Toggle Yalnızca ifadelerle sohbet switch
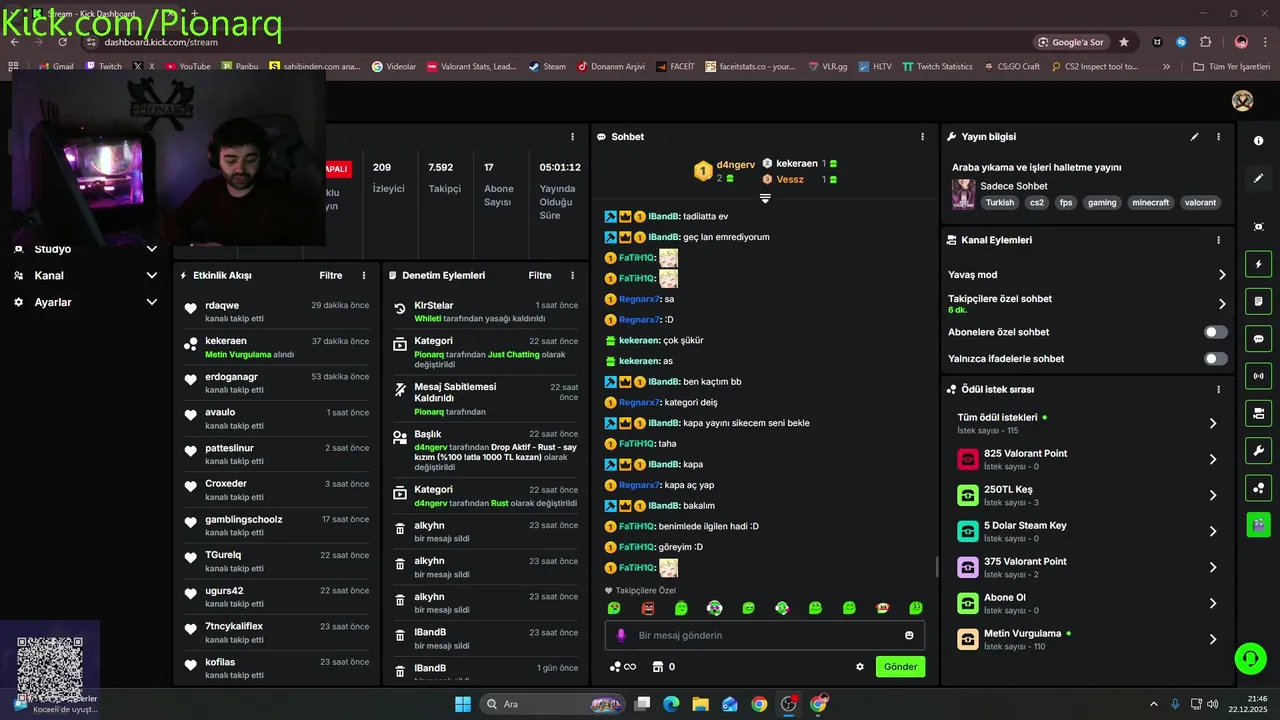1280x720 pixels. tap(1215, 359)
